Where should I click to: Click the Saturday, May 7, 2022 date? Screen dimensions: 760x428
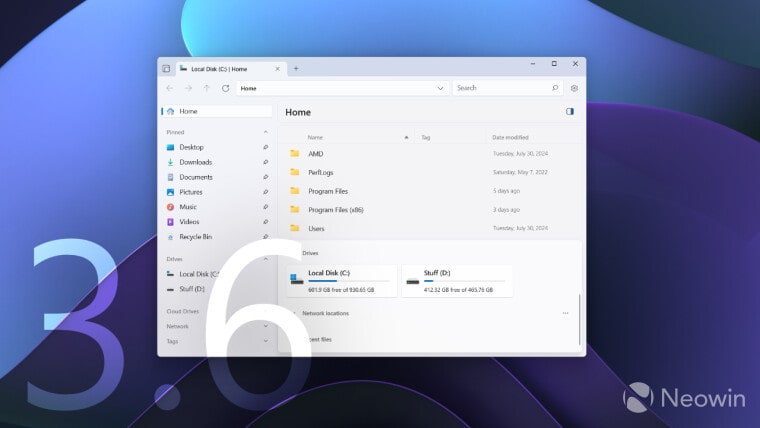(x=520, y=172)
